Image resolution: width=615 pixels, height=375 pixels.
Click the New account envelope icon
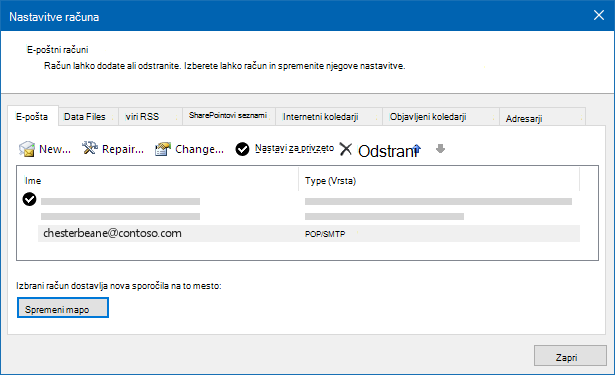[27, 149]
